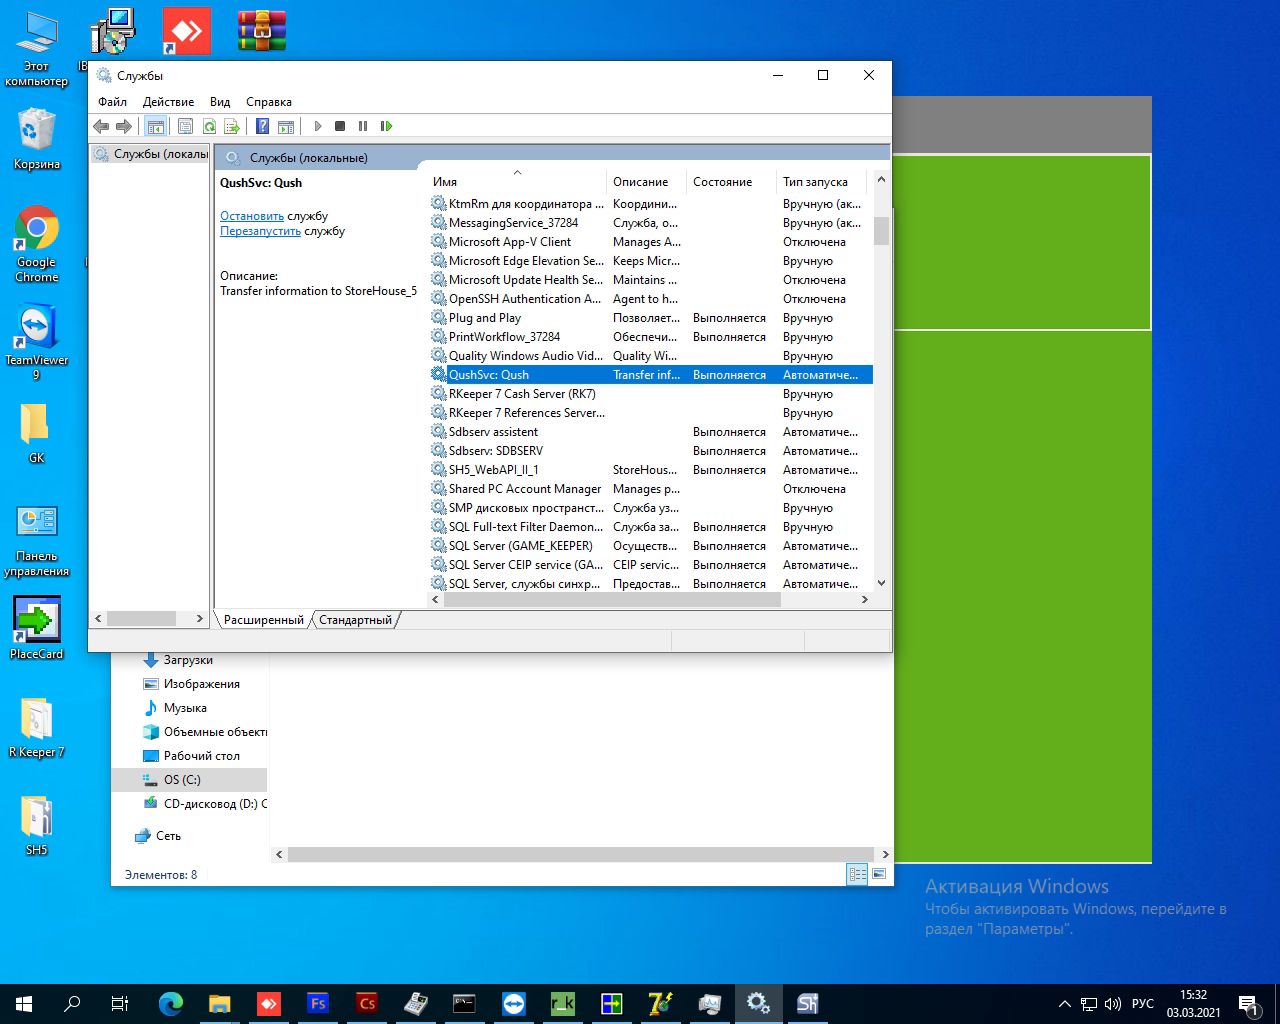Select SQL Server (GAME_KEEPER) service
The width and height of the screenshot is (1280, 1024).
[x=650, y=546]
